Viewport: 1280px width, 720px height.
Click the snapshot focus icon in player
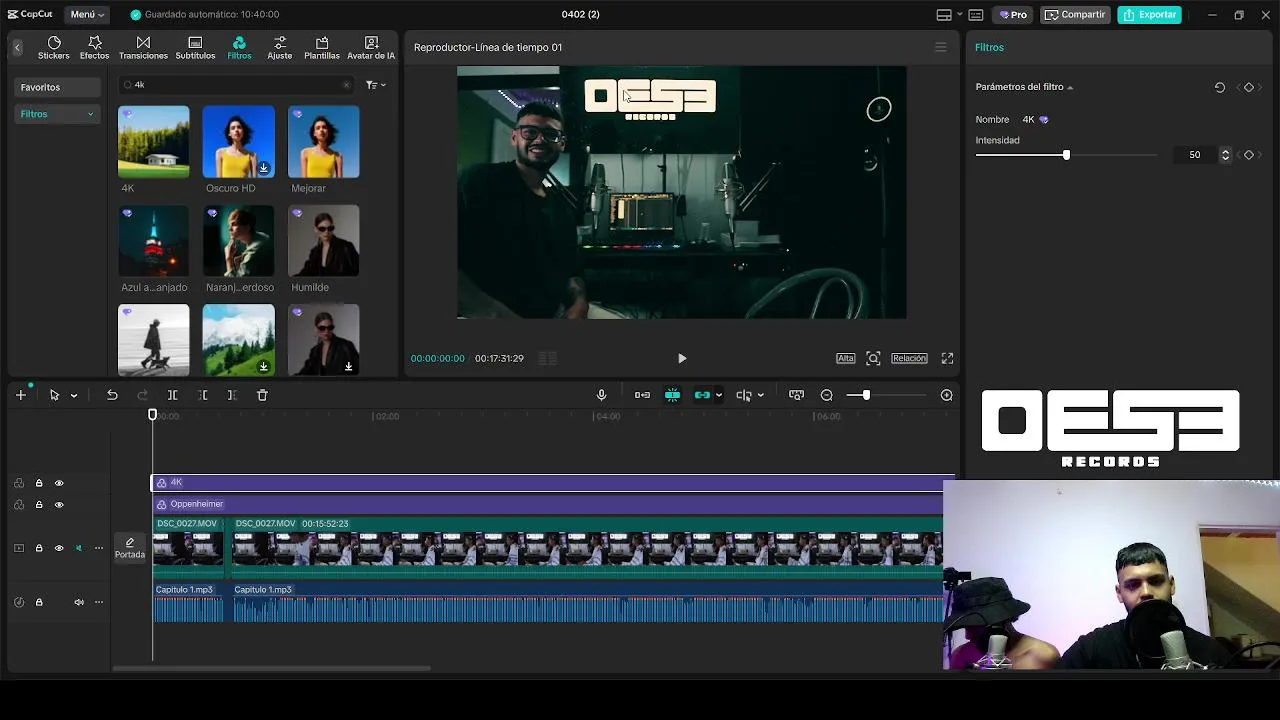pos(873,358)
